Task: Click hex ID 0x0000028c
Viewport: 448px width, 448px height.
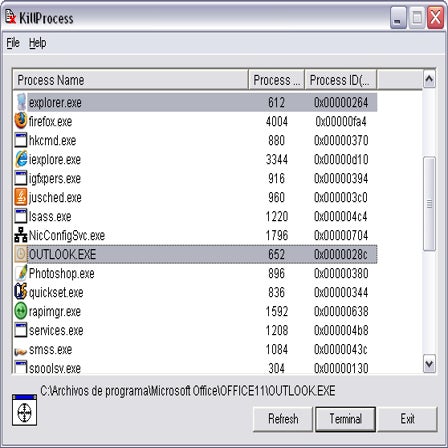Action: tap(341, 255)
